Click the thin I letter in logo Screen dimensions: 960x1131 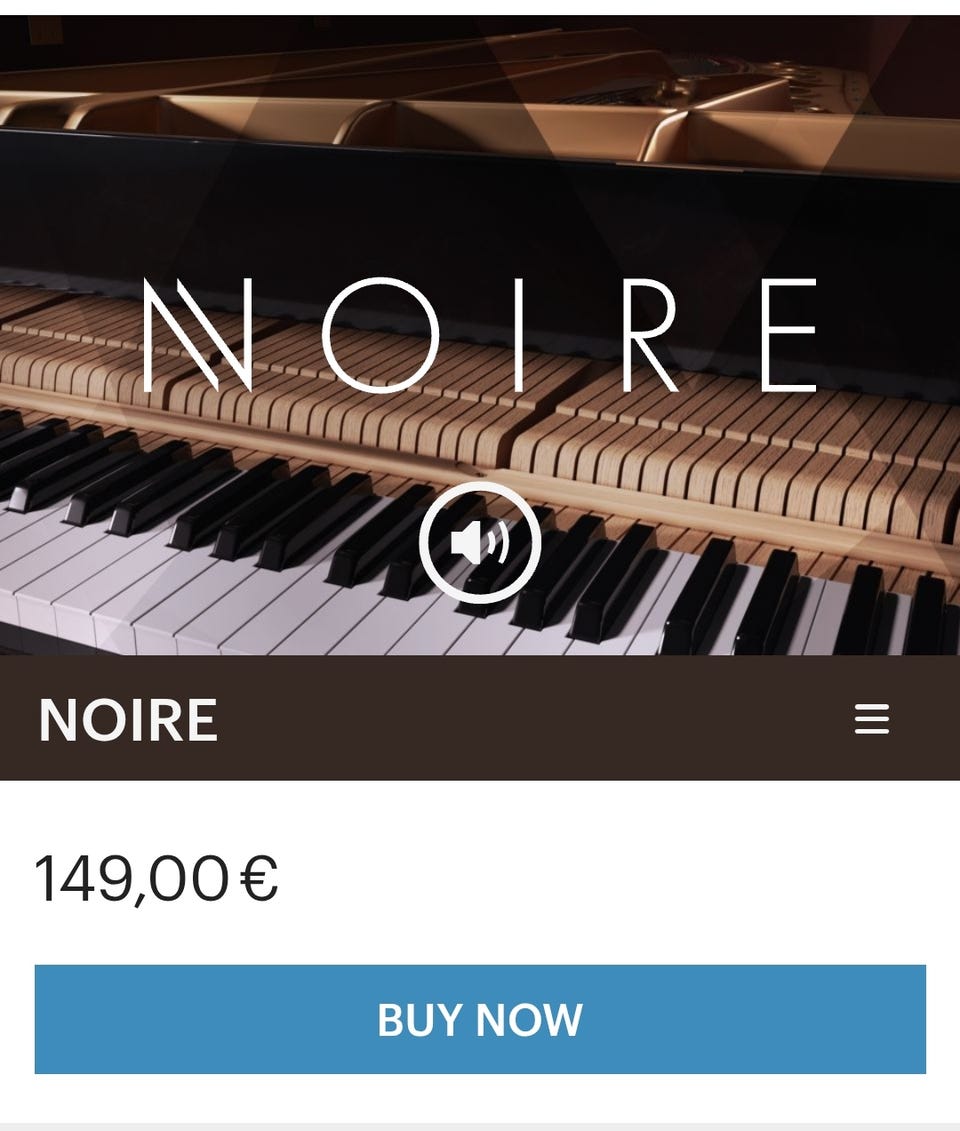tap(518, 335)
